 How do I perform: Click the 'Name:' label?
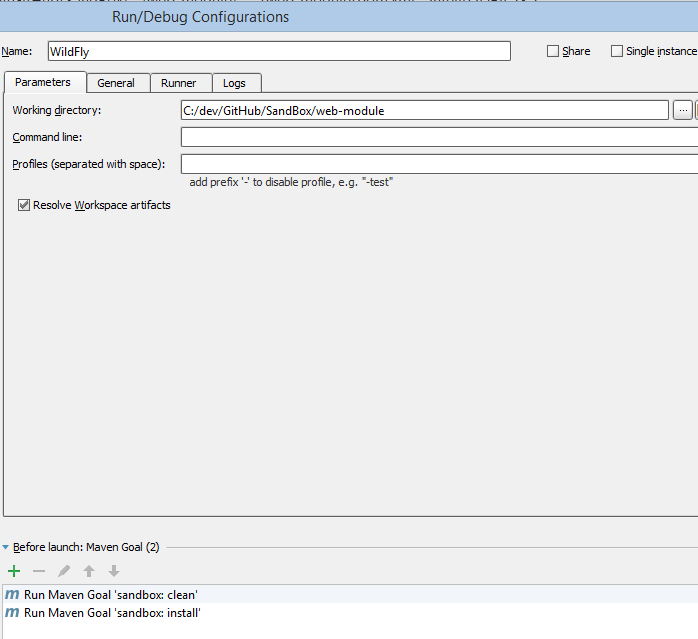tap(17, 51)
